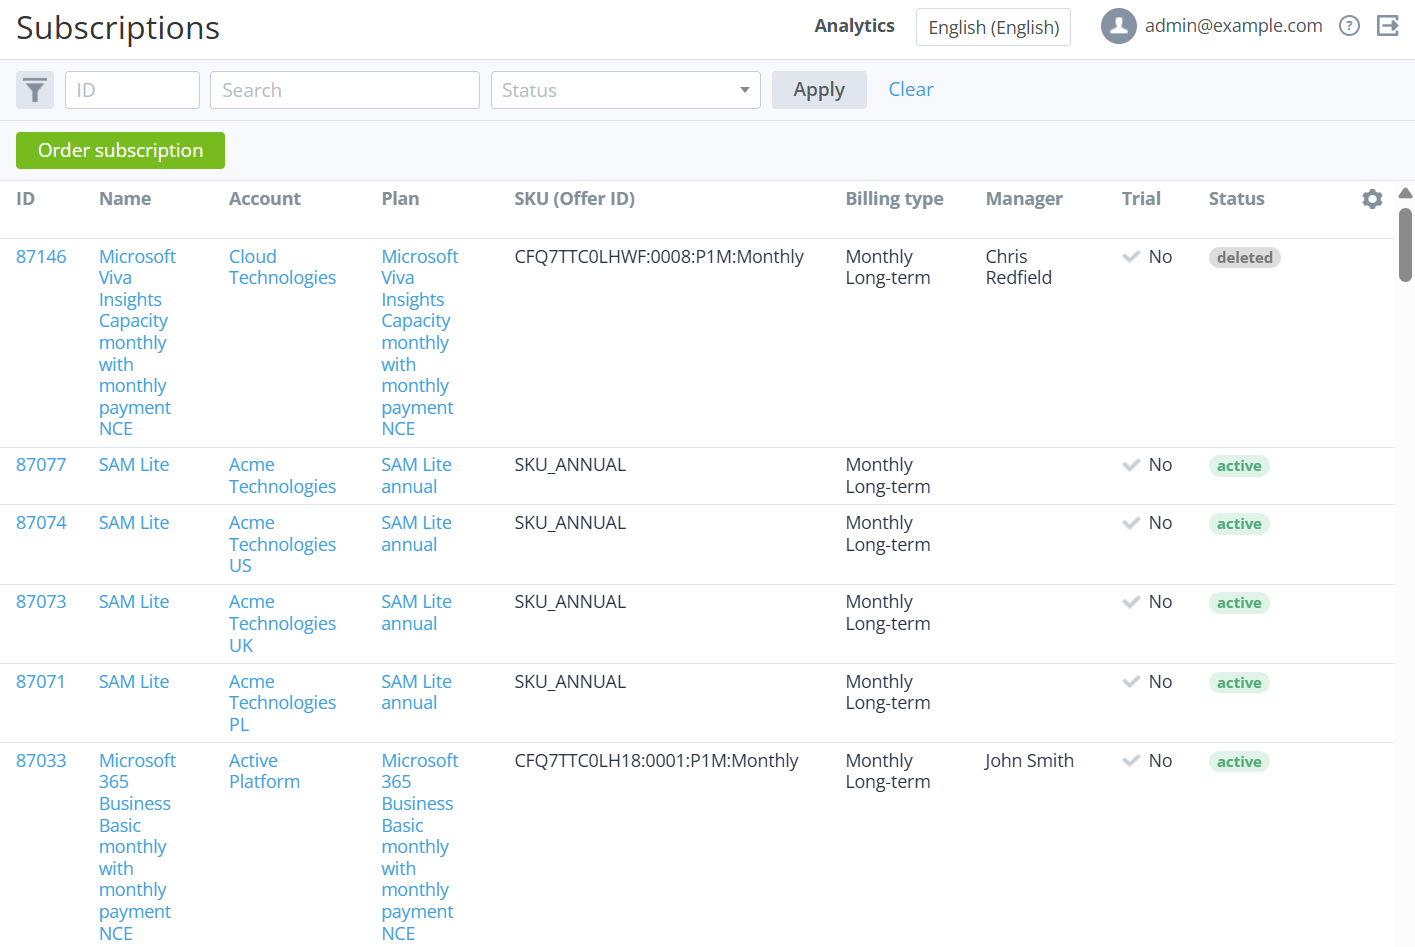The height and width of the screenshot is (947, 1415).
Task: Click the vertical scrollbar thumb
Action: 1405,245
